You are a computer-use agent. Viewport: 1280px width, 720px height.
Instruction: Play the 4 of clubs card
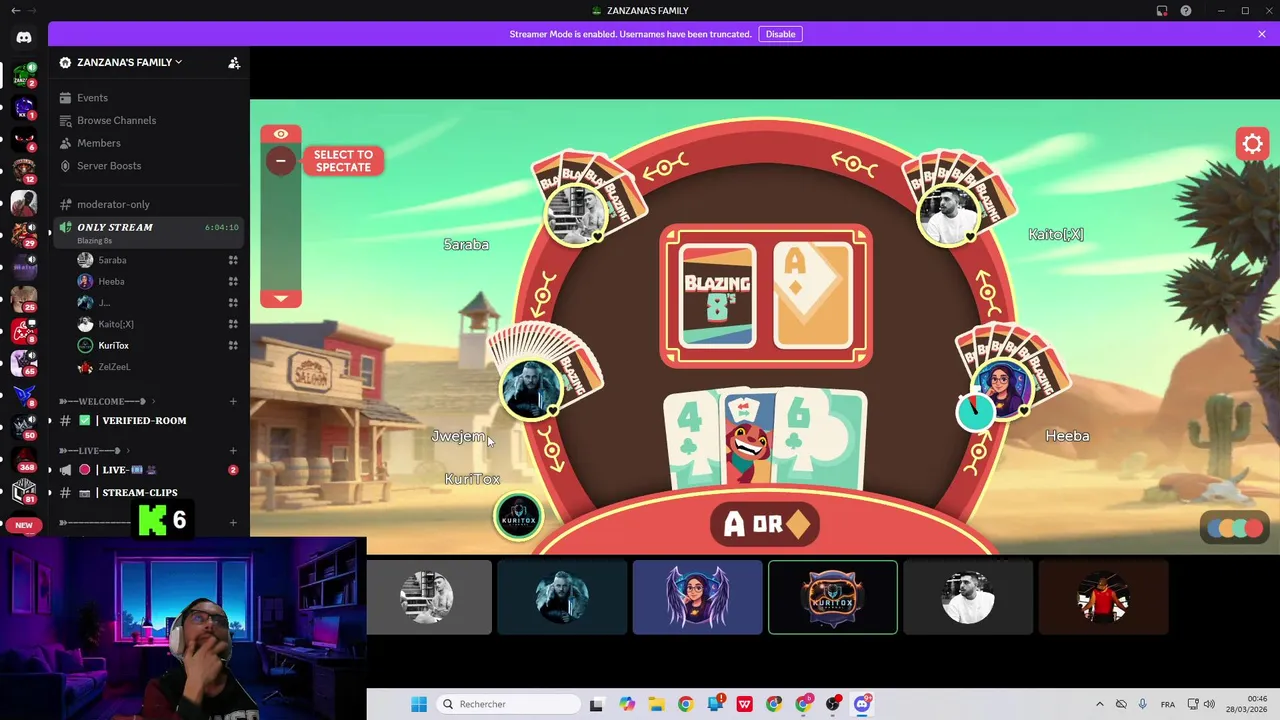[x=693, y=440]
